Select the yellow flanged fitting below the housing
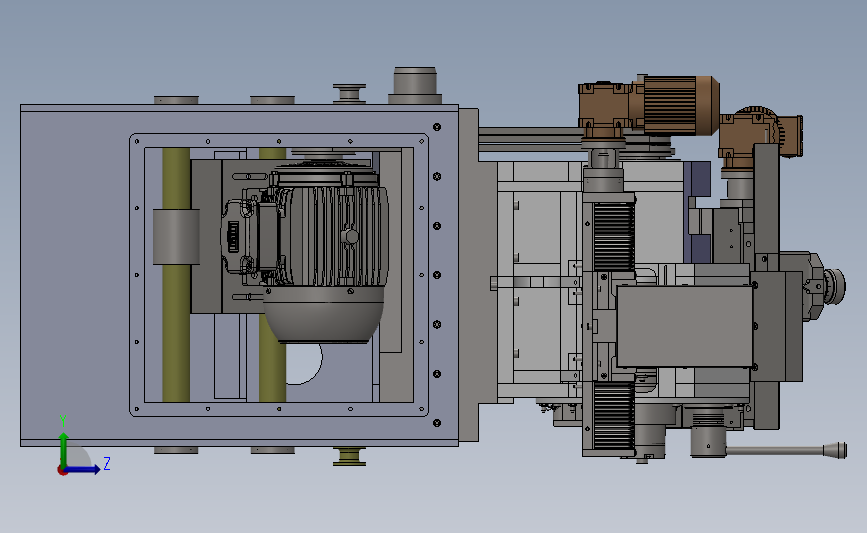The width and height of the screenshot is (867, 533). click(349, 457)
